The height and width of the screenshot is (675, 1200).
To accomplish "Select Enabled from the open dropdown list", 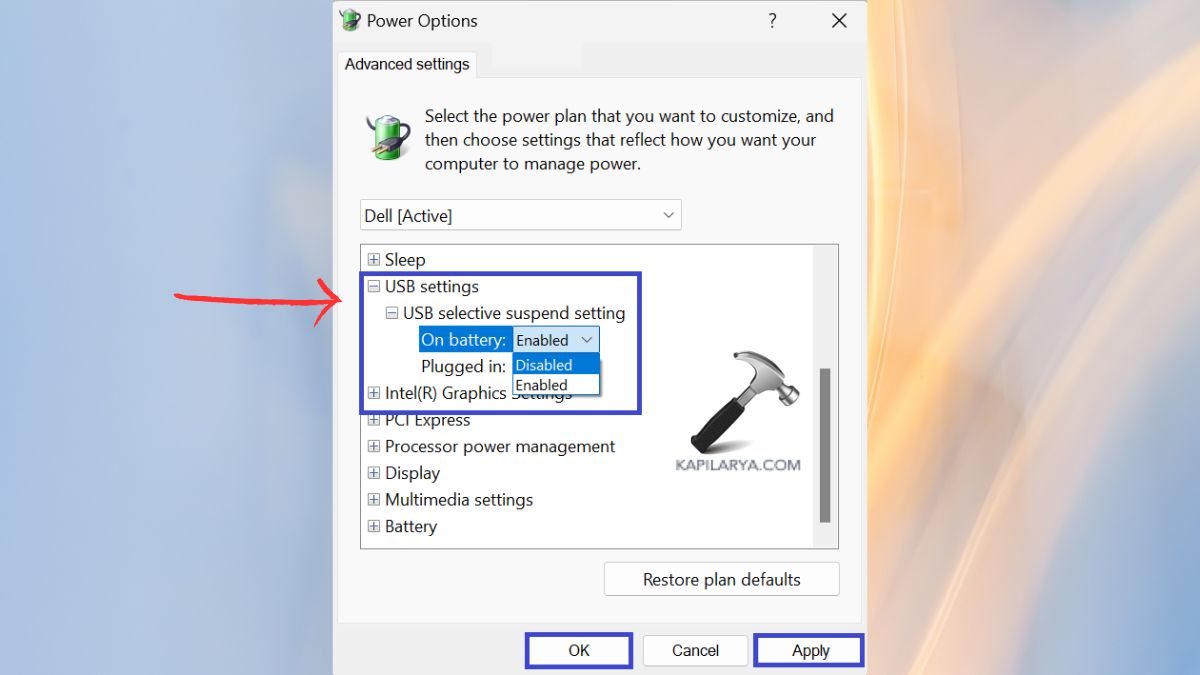I will coord(545,384).
